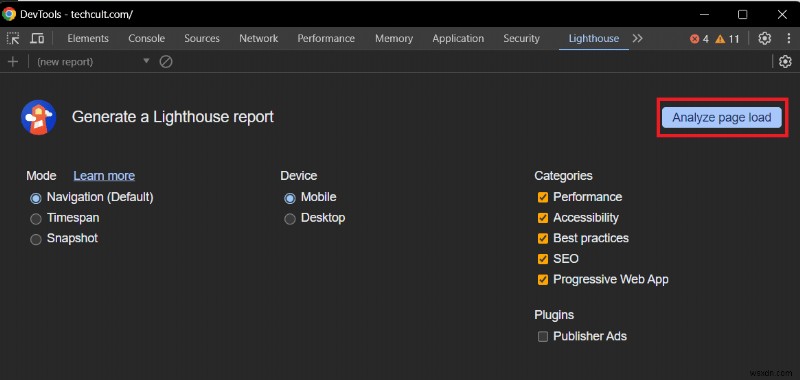This screenshot has height=380, width=800.
Task: Choose the Mobile device option
Action: [290, 198]
